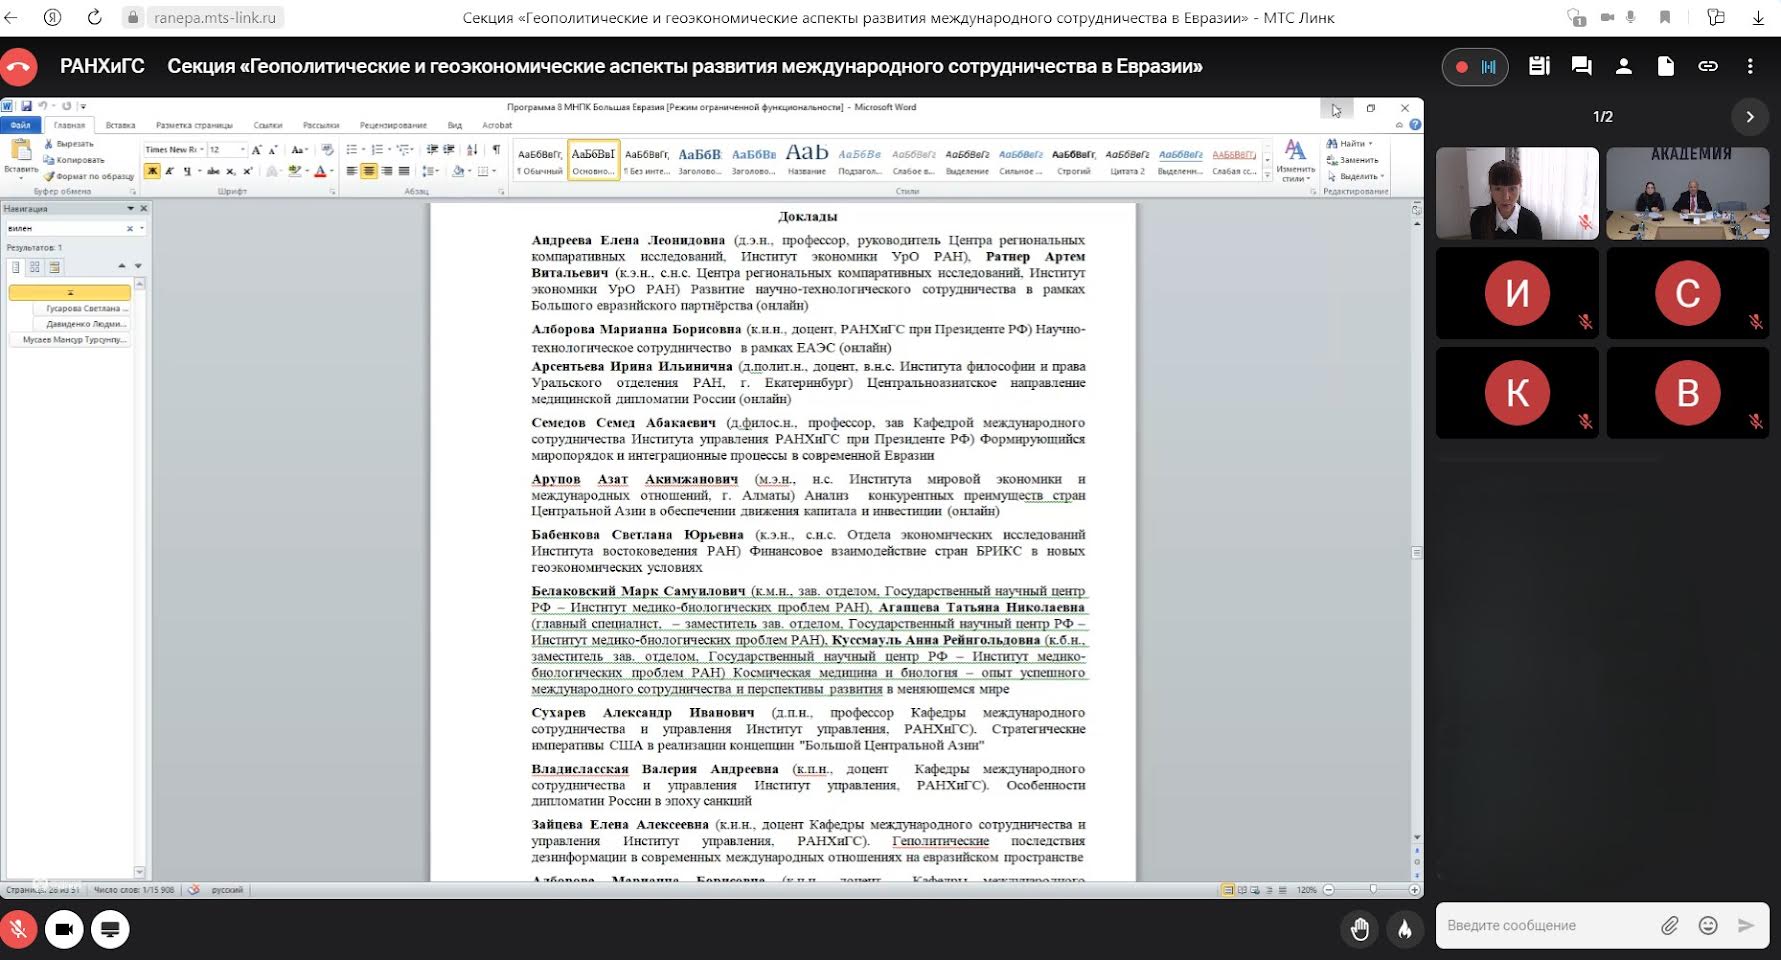
Task: Attach a file to the chat message
Action: (1669, 925)
